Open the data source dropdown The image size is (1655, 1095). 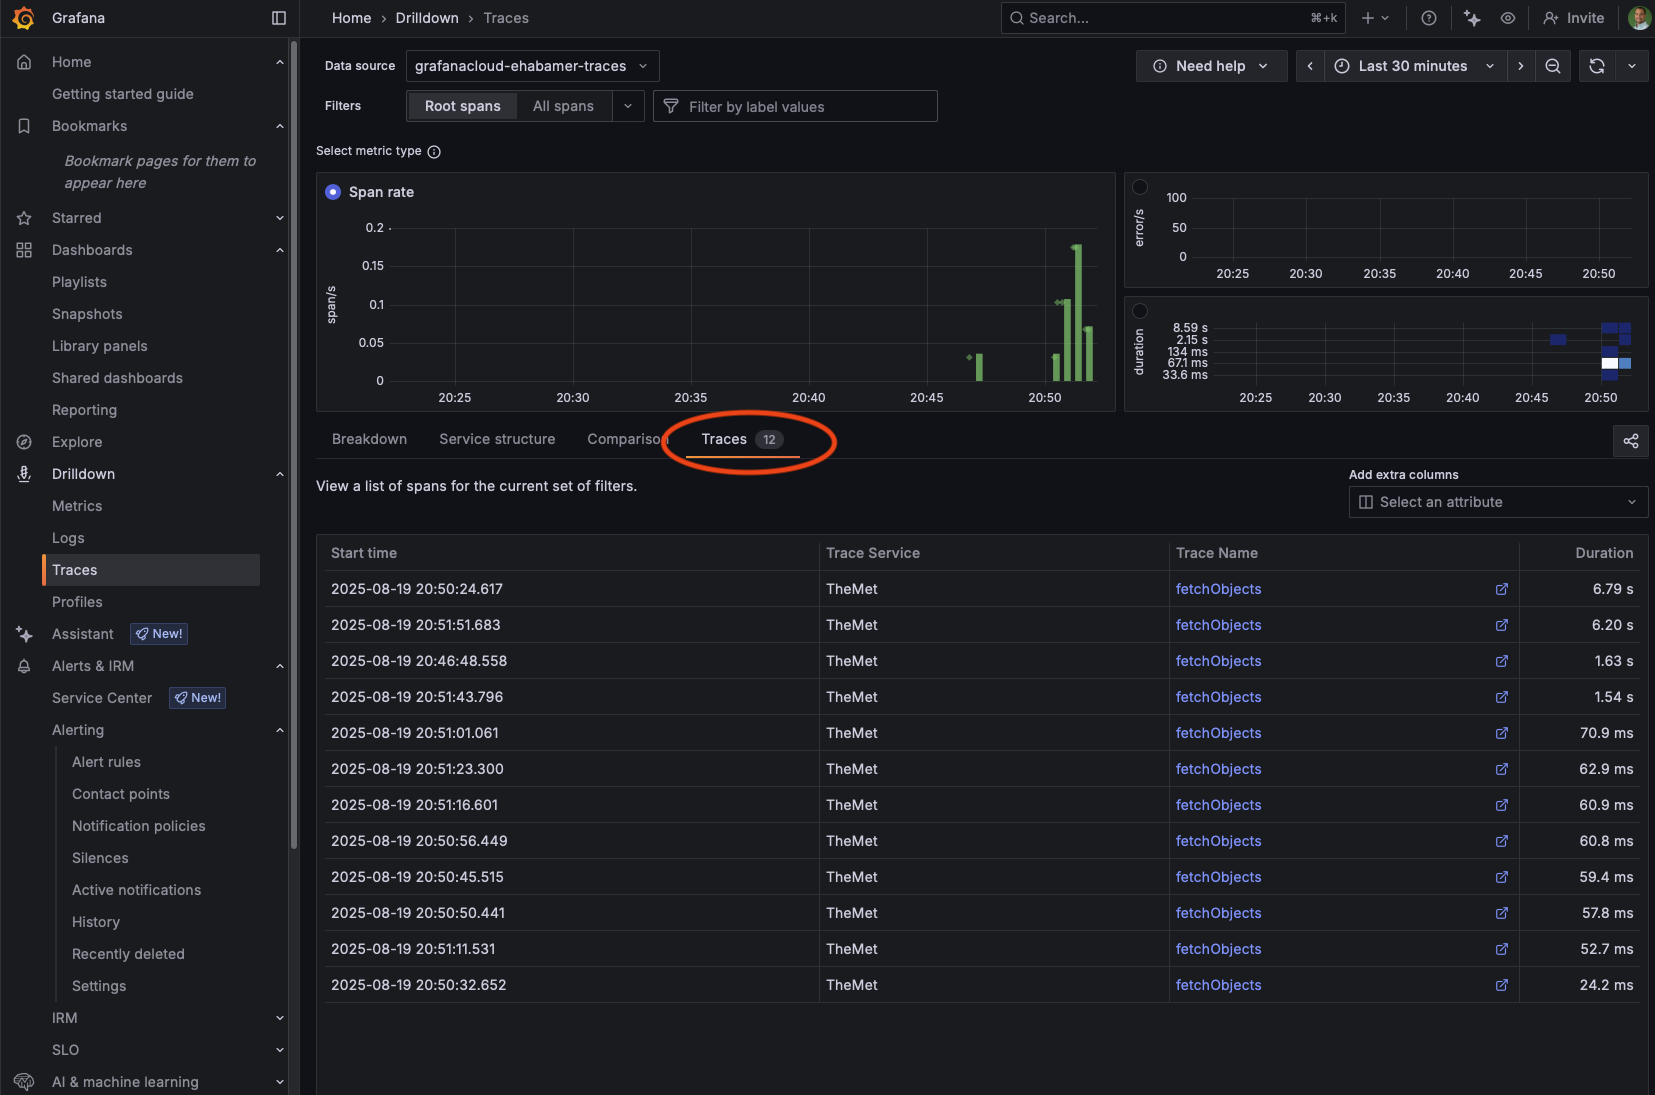coord(532,66)
